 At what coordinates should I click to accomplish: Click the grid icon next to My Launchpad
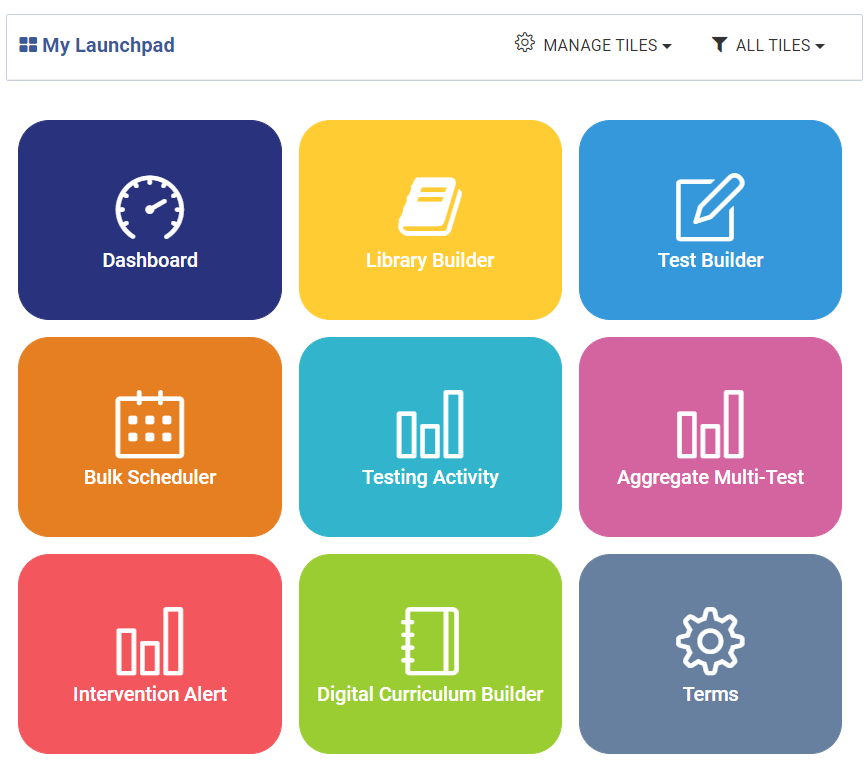tap(28, 45)
